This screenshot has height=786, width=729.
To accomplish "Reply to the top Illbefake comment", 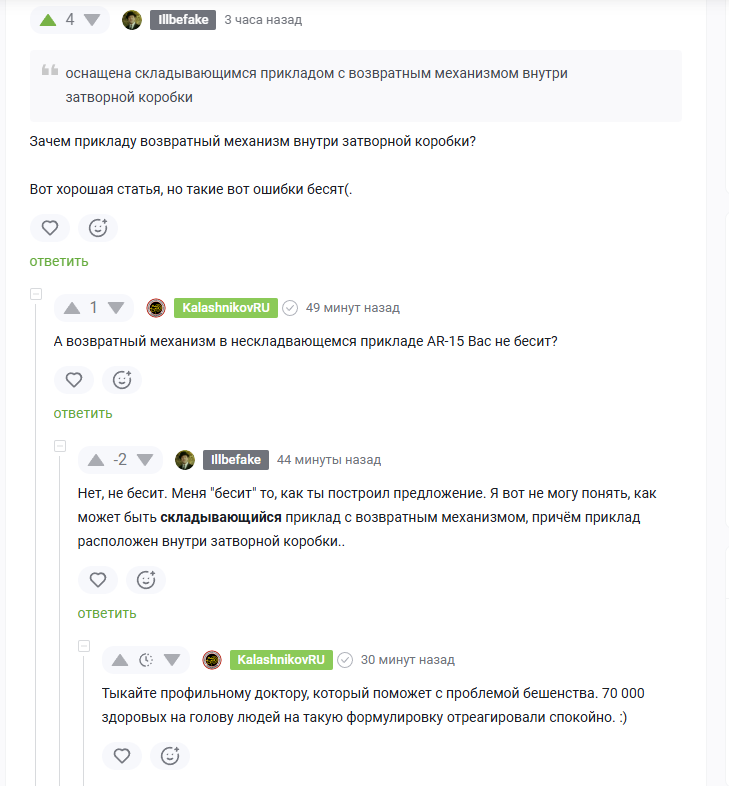I will [x=59, y=261].
